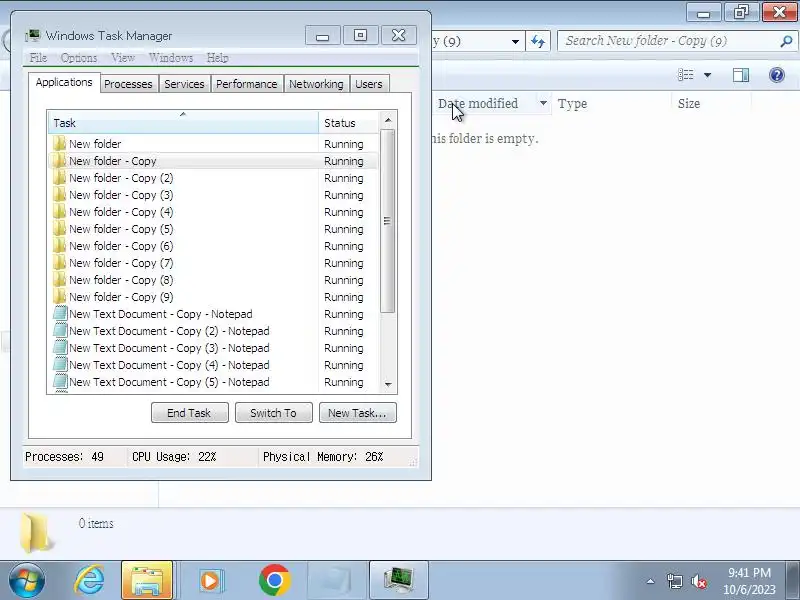Select New folder - Copy (7) task
Viewport: 800px width, 600px height.
click(213, 263)
